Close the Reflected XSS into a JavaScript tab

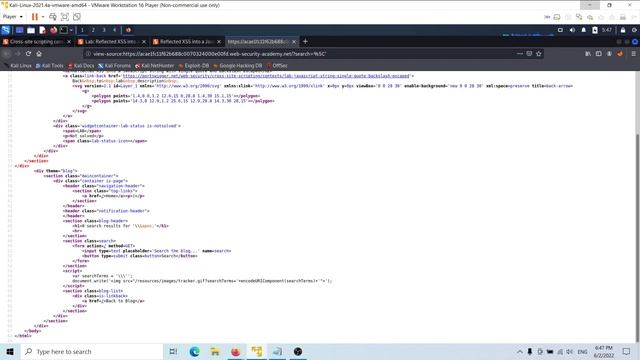(219, 42)
